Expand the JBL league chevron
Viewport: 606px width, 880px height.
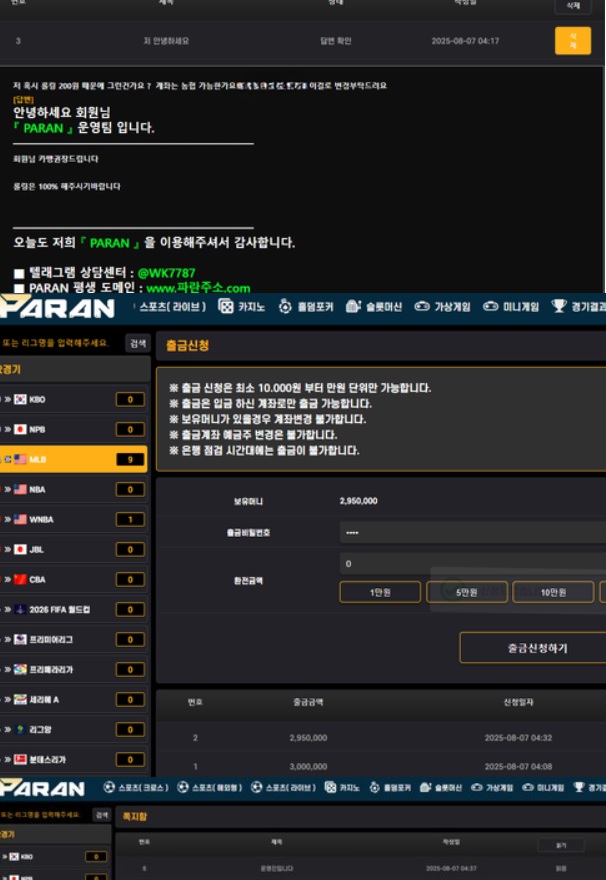[x=8, y=549]
